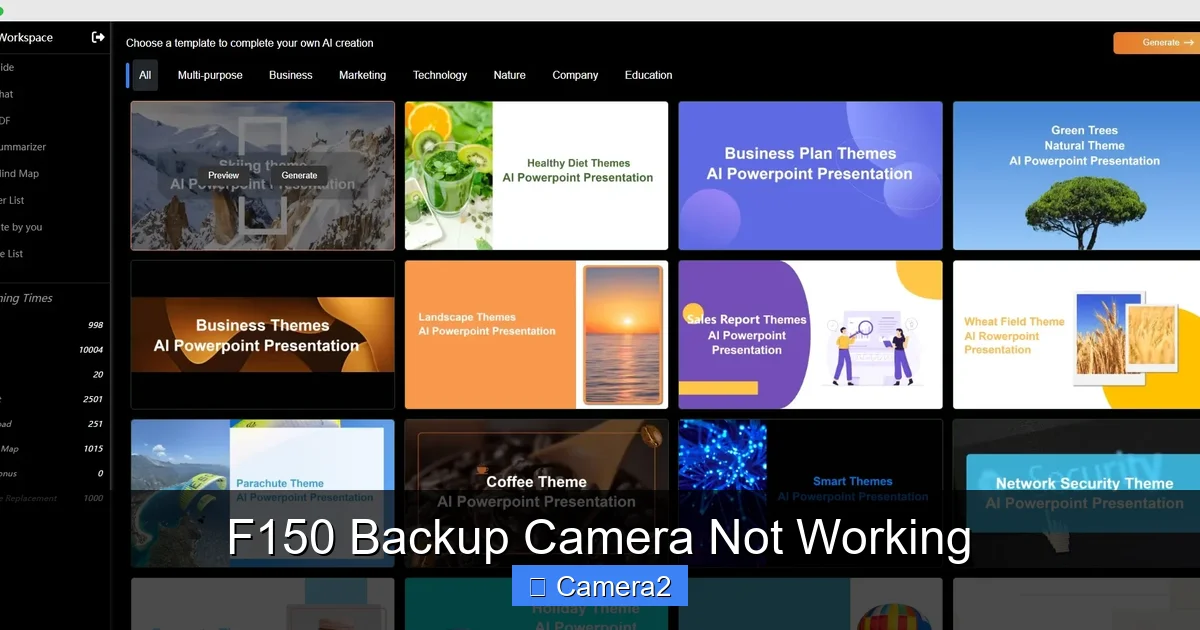Open the Nature category tab

click(x=509, y=75)
